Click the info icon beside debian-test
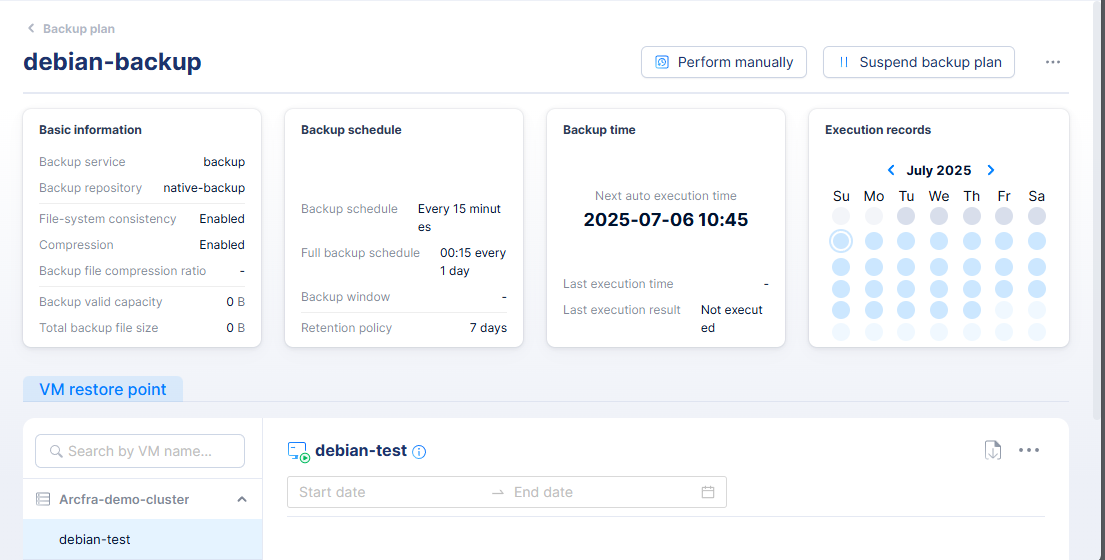1105x560 pixels. pyautogui.click(x=419, y=452)
